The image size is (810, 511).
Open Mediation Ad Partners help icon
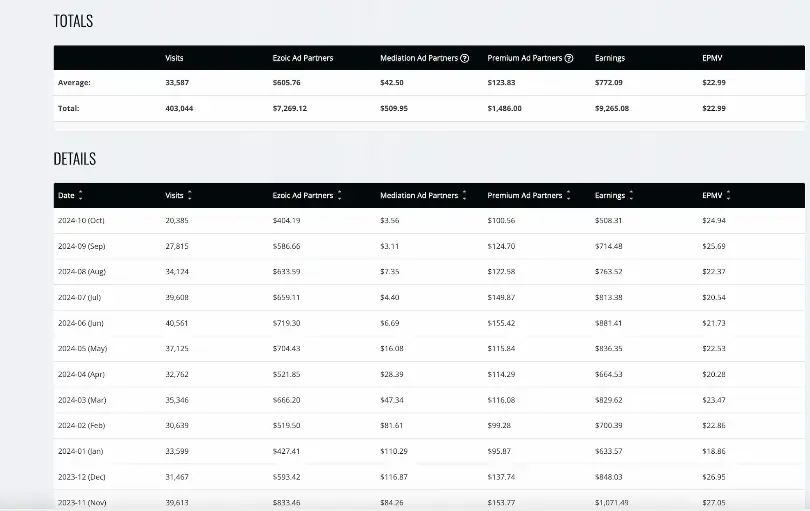464,58
